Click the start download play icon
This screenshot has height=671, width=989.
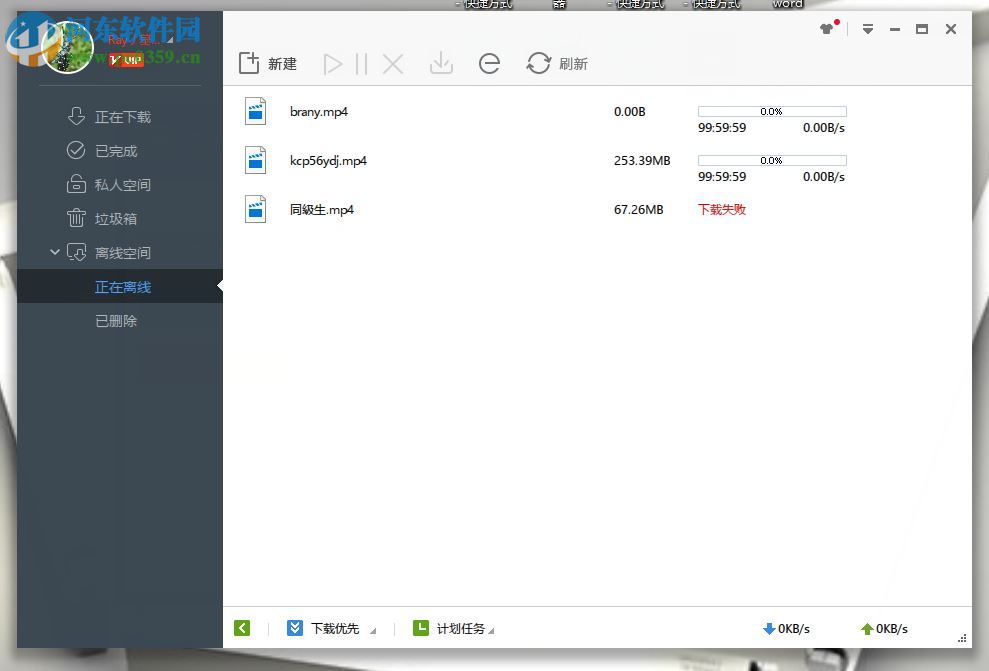coord(333,63)
